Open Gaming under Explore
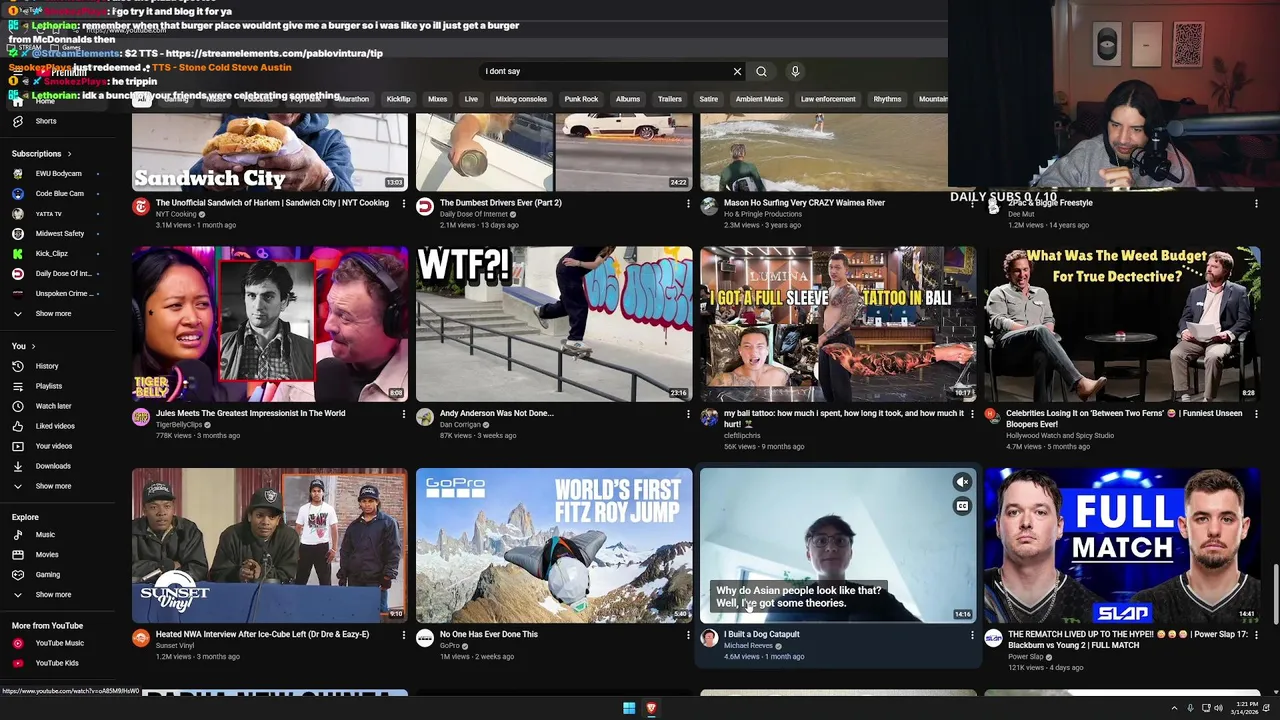Screen dimensions: 1280x720 (x=48, y=574)
